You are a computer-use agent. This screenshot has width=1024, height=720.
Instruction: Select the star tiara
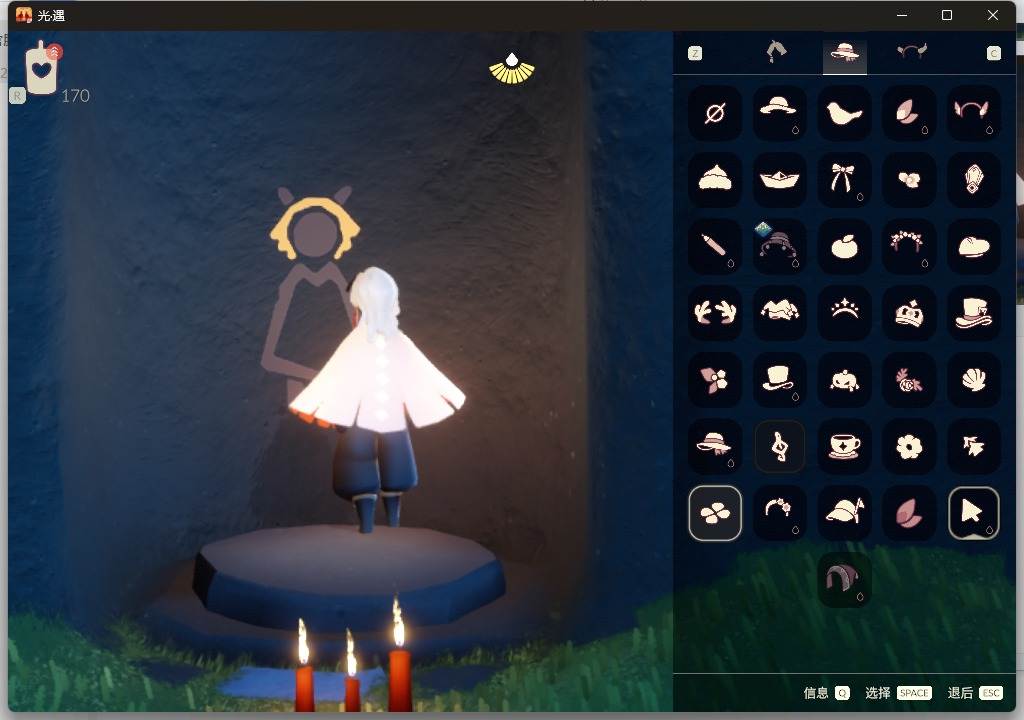point(844,313)
